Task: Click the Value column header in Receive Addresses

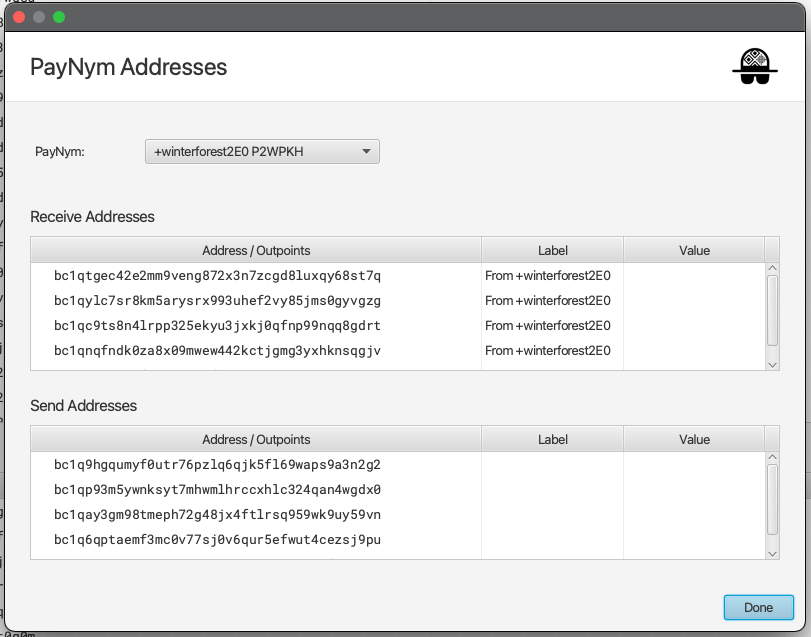Action: [x=695, y=250]
